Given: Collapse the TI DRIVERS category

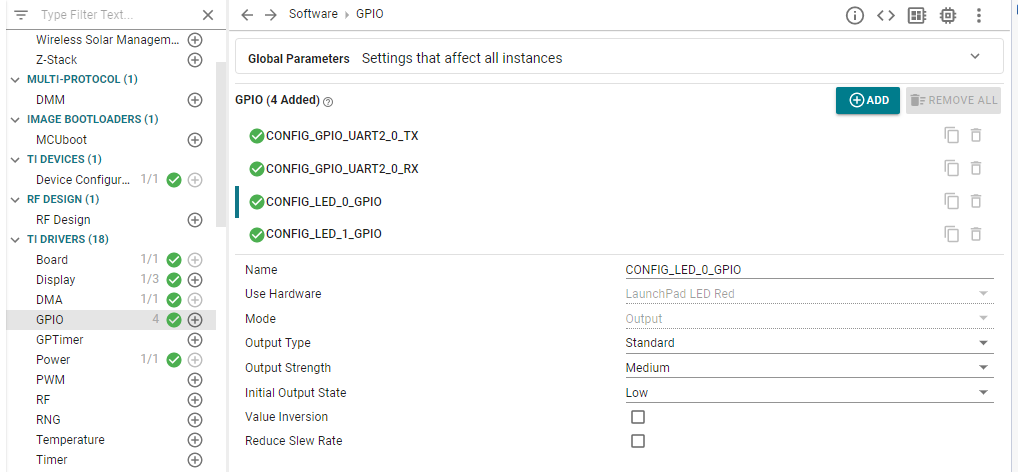Looking at the screenshot, I should (15, 240).
